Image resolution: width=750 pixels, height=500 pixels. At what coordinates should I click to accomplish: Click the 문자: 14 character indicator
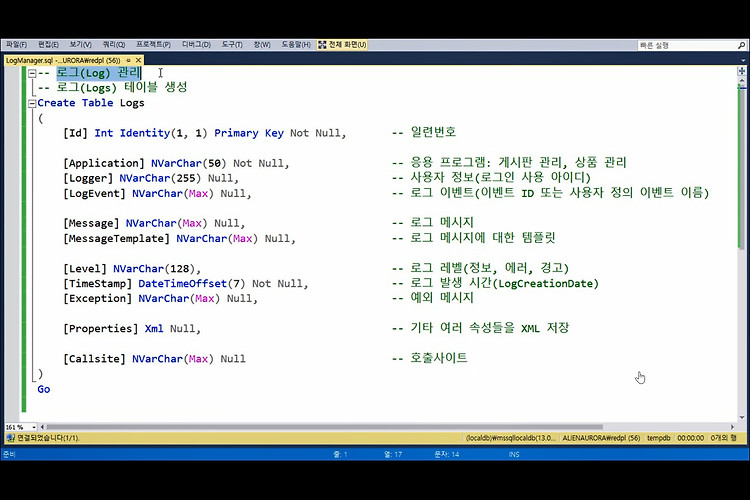click(x=446, y=454)
